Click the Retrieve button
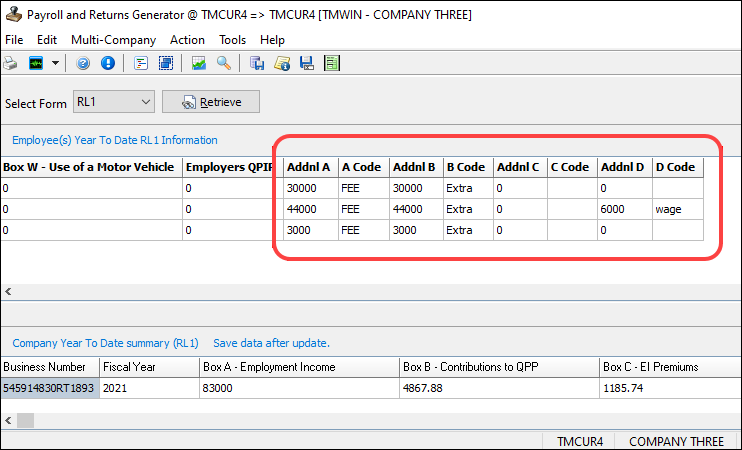 211,102
